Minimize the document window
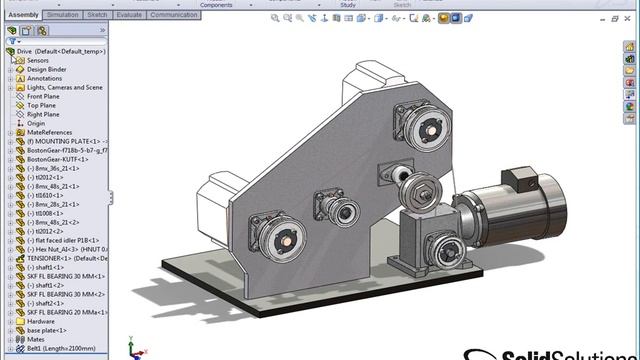Image resolution: width=640 pixels, height=360 pixels. click(602, 19)
